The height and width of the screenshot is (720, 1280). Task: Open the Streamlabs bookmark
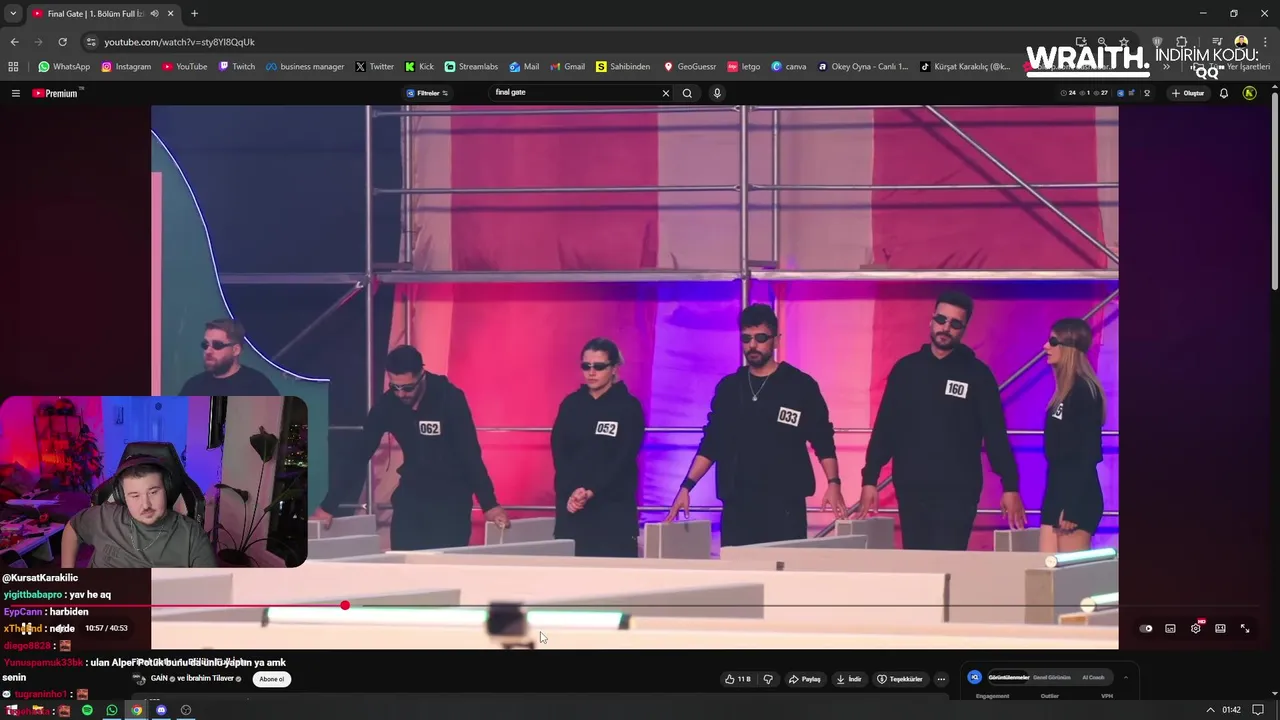pyautogui.click(x=471, y=67)
